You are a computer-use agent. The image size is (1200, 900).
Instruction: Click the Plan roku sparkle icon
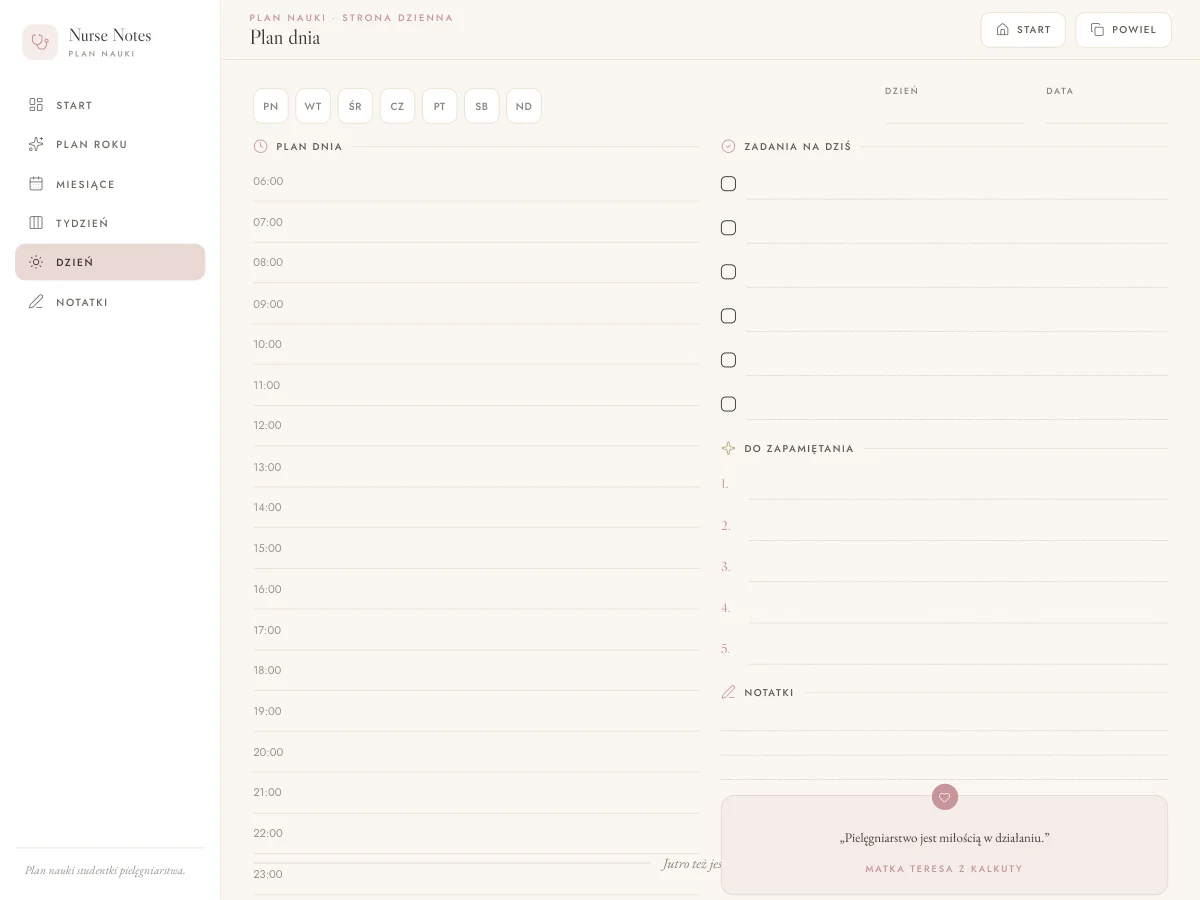coord(36,144)
